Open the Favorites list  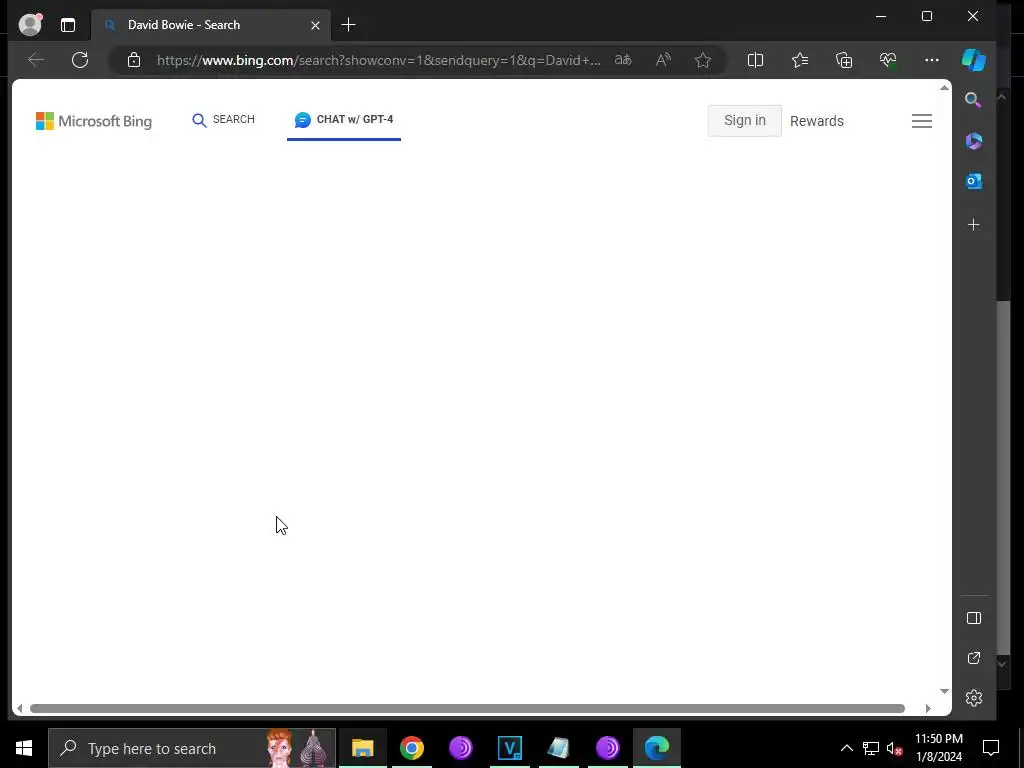coord(800,60)
